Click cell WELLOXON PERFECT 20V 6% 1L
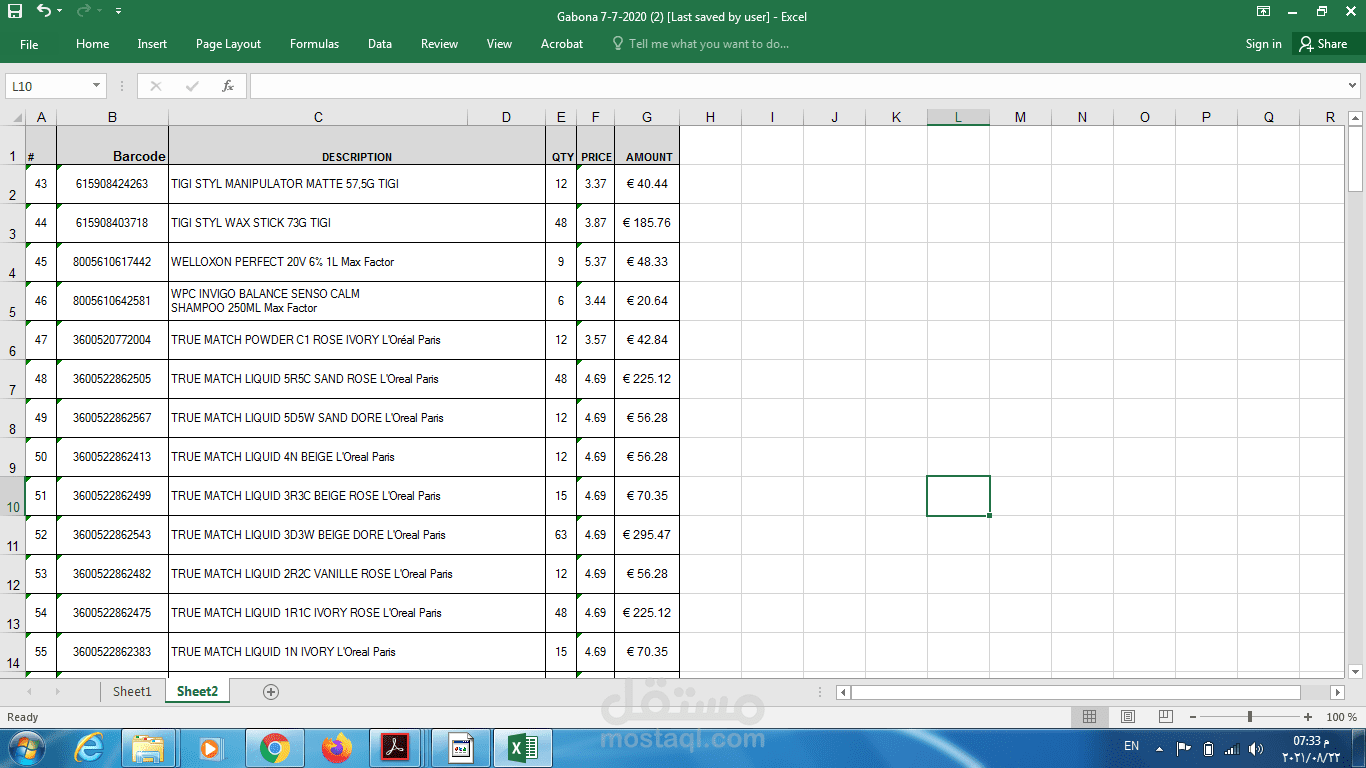Screen dimensions: 1366x768 click(x=357, y=262)
